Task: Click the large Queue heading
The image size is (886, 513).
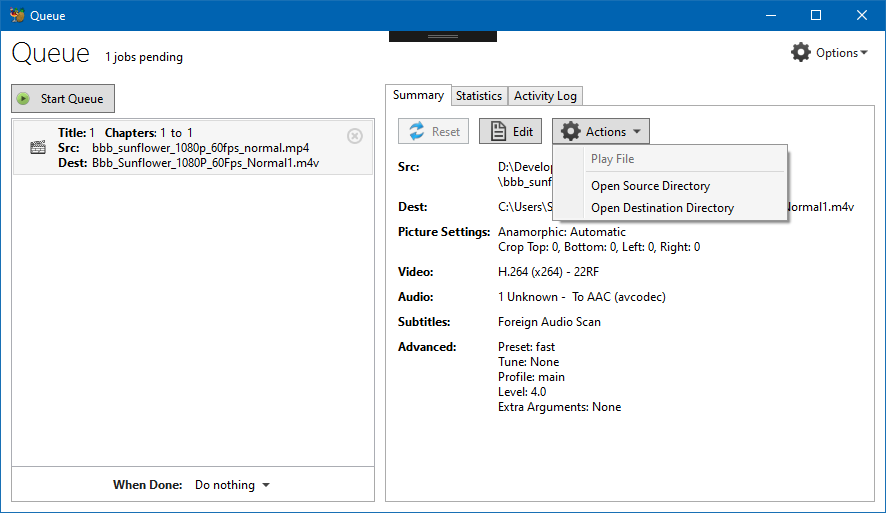Action: (x=50, y=54)
